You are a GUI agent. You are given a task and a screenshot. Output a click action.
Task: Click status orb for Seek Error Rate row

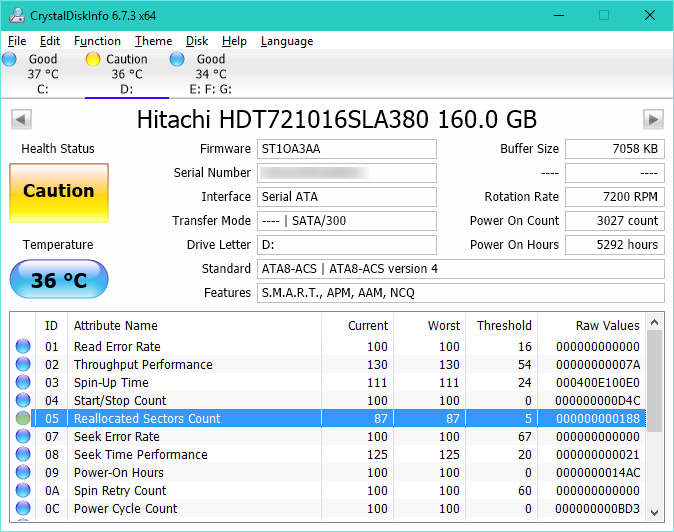[x=23, y=436]
